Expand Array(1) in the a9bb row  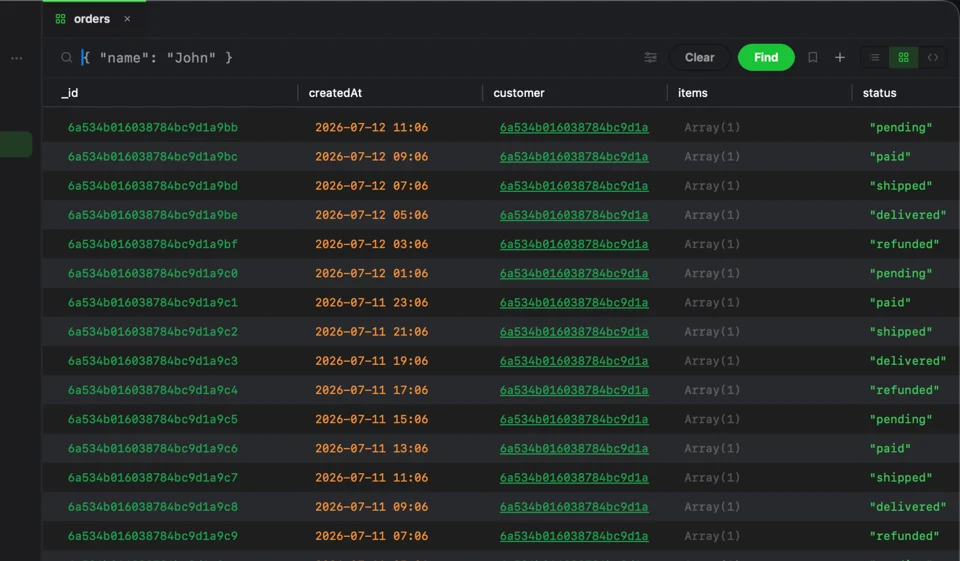(712, 127)
